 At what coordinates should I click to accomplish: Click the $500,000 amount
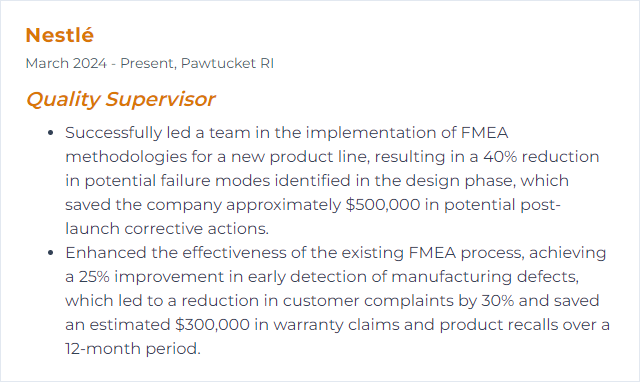(x=383, y=205)
